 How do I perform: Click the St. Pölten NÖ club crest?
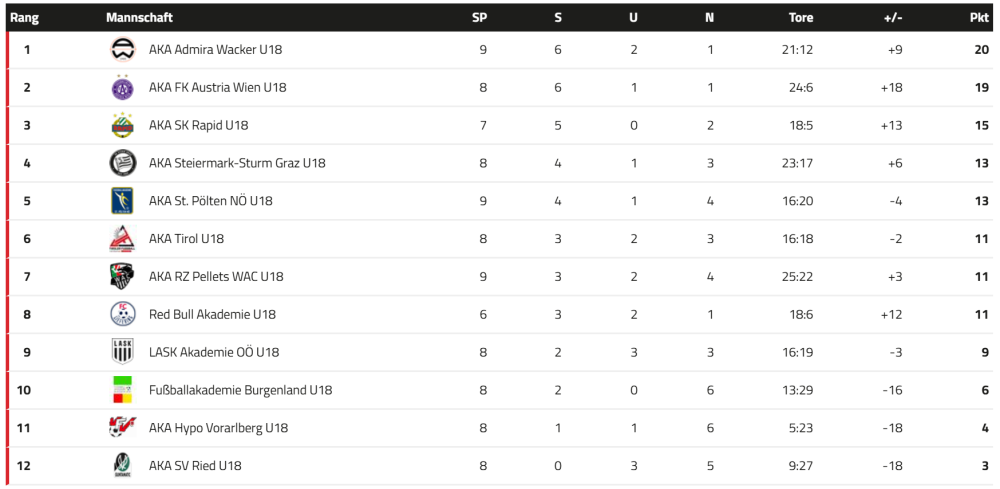tap(122, 201)
